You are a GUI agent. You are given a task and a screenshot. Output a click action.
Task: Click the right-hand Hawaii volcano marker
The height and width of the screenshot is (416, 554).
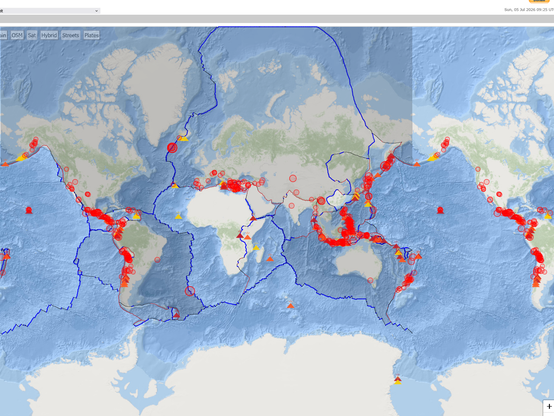[440, 210]
